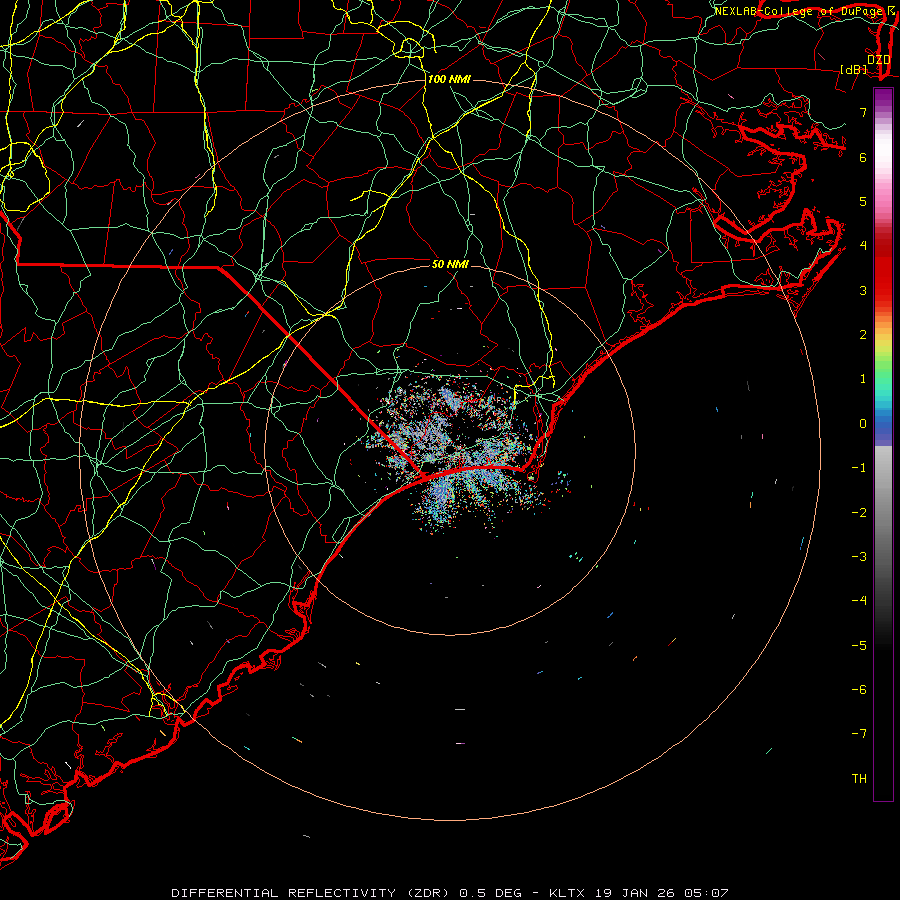Click the 05:07 time stamp

pyautogui.click(x=706, y=893)
